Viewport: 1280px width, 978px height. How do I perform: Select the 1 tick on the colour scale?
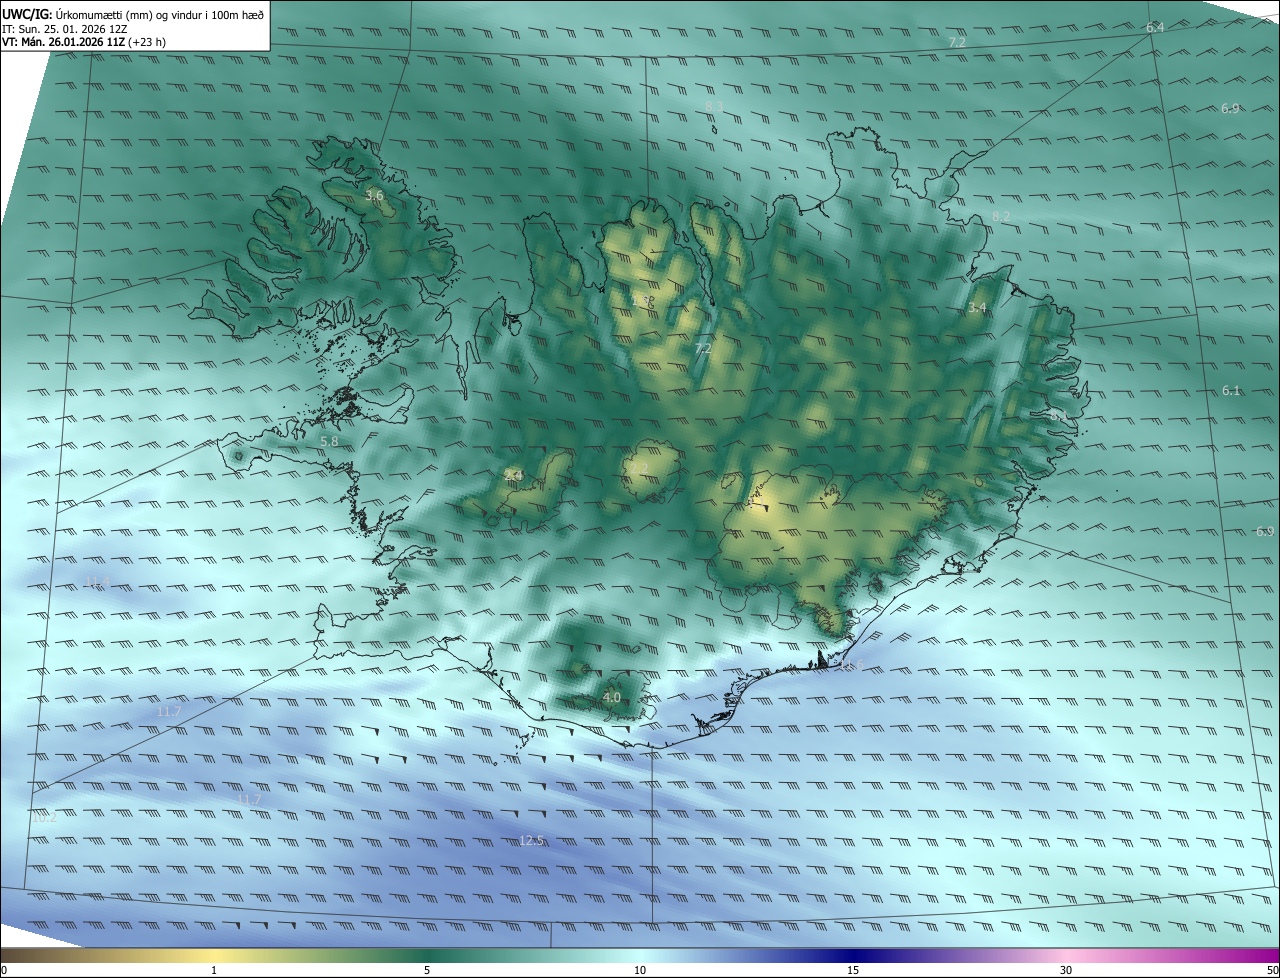tap(214, 970)
